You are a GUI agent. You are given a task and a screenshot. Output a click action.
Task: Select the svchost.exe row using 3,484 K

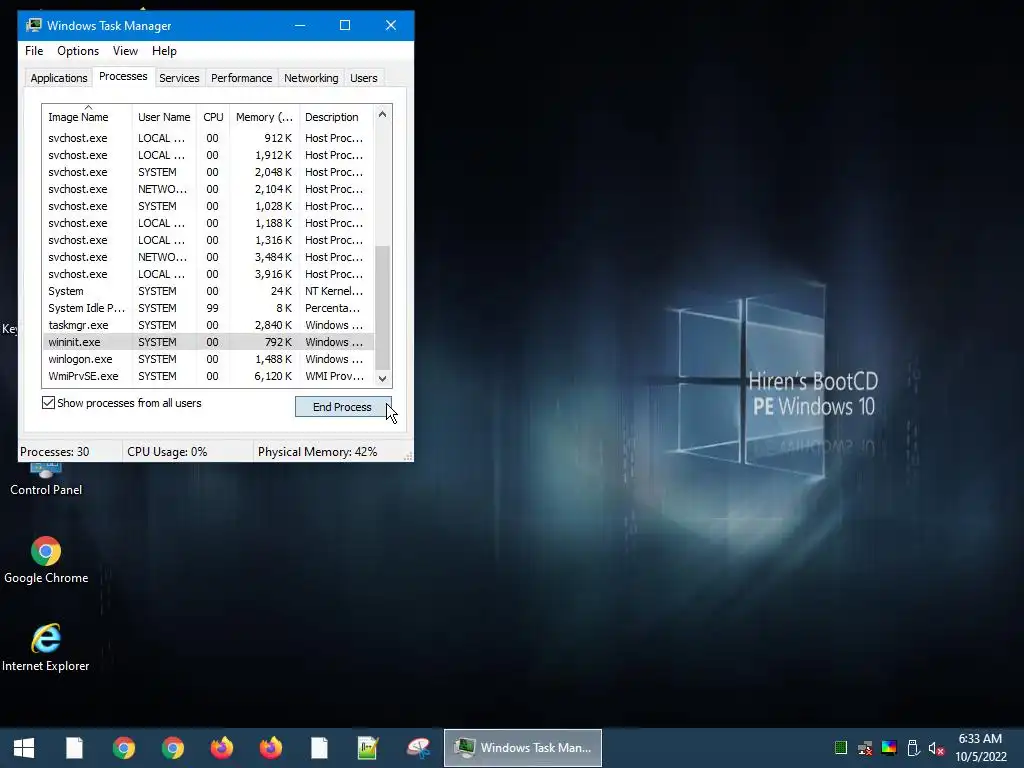point(208,257)
